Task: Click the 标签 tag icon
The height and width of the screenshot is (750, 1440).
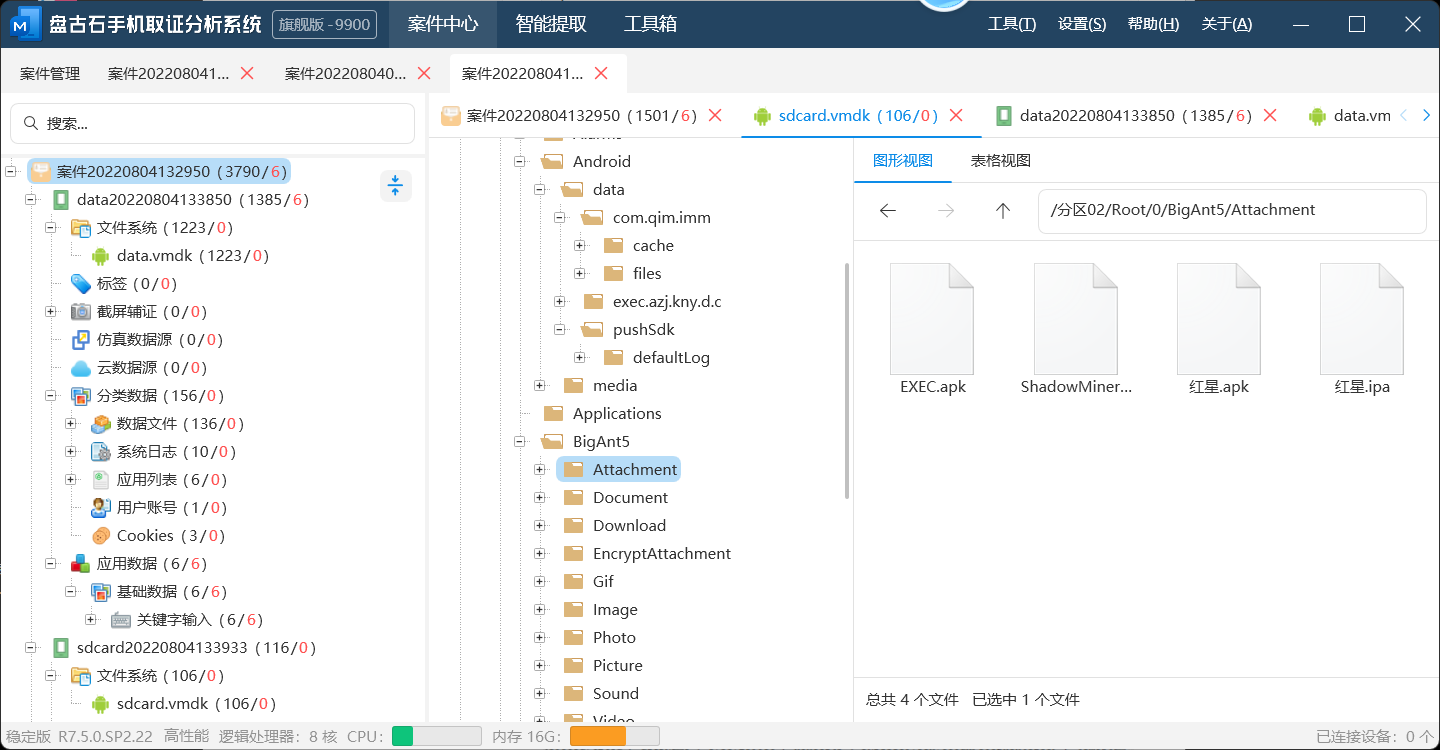Action: point(81,284)
